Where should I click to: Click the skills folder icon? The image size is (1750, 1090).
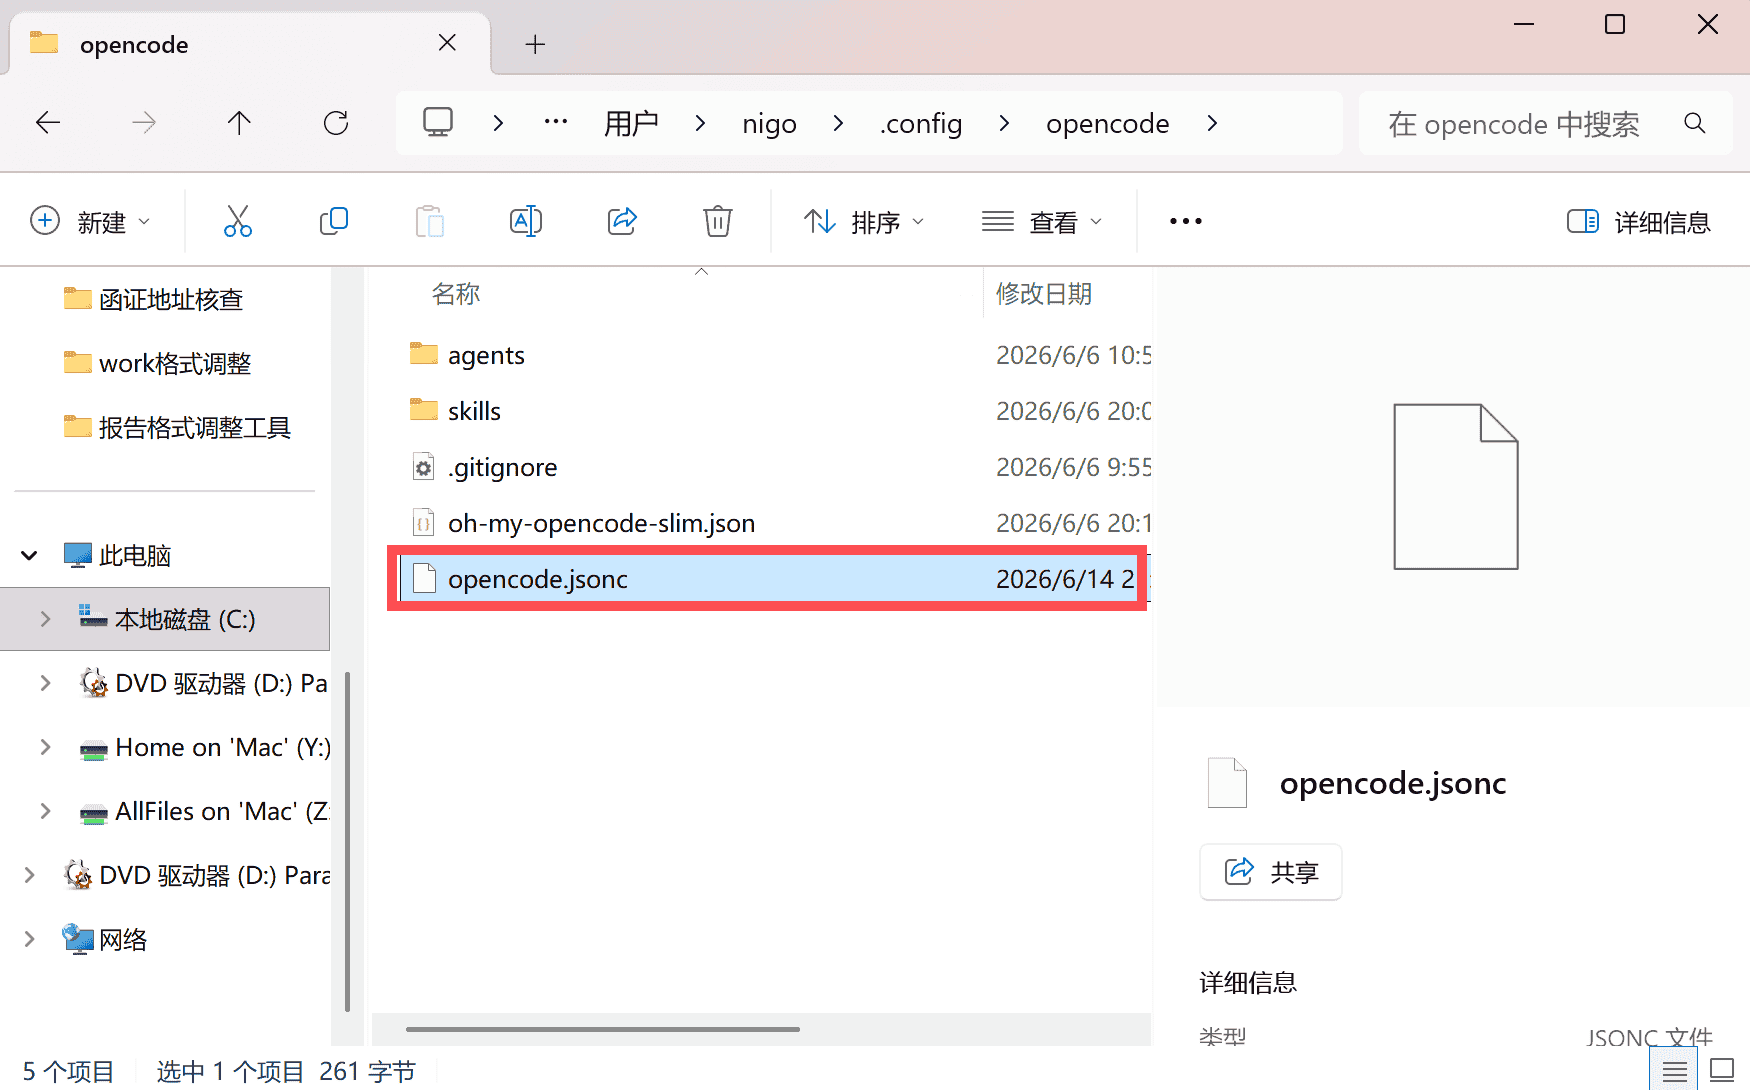point(424,410)
